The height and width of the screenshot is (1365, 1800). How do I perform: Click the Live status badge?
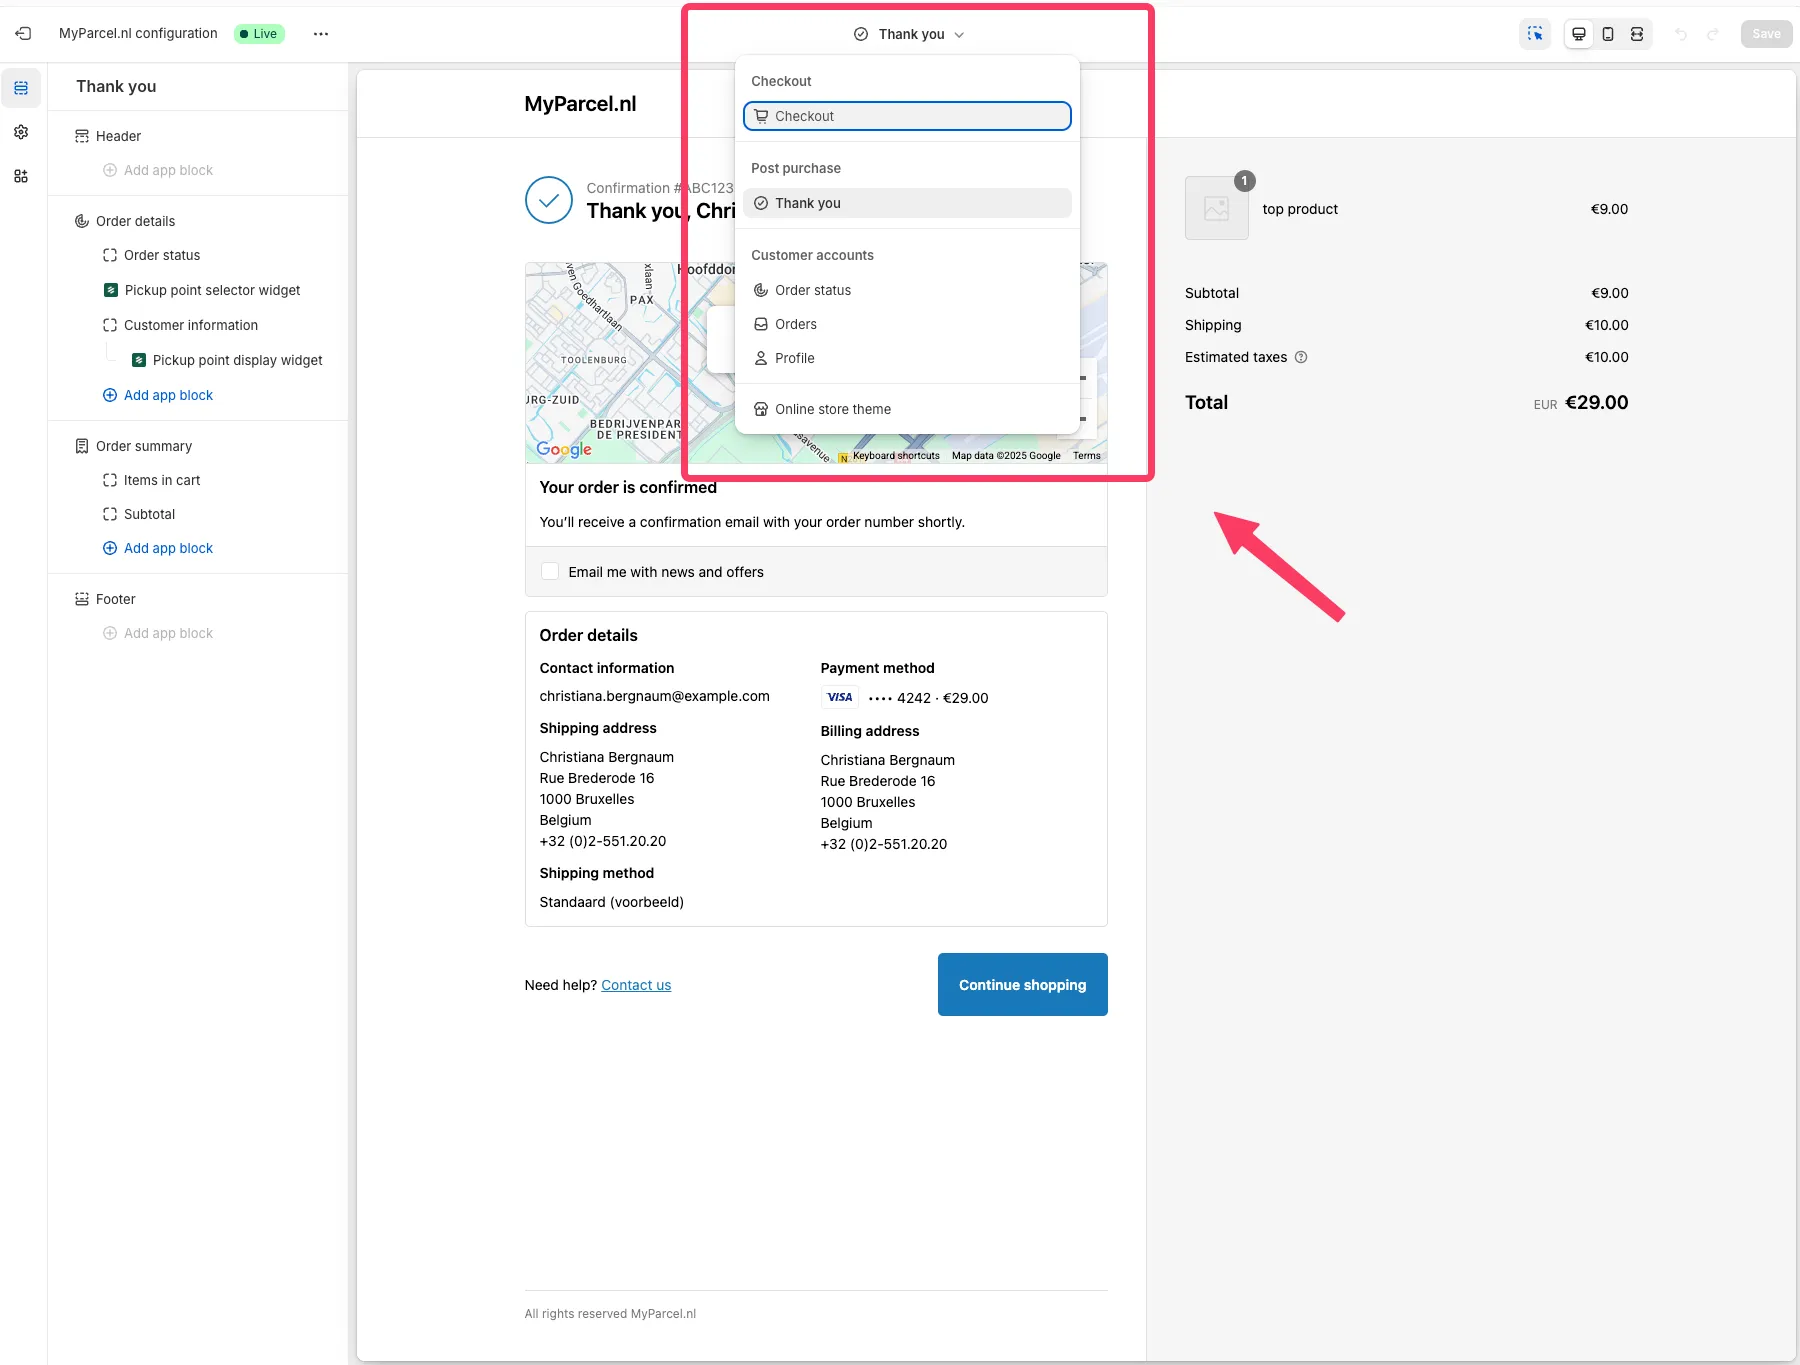259,33
